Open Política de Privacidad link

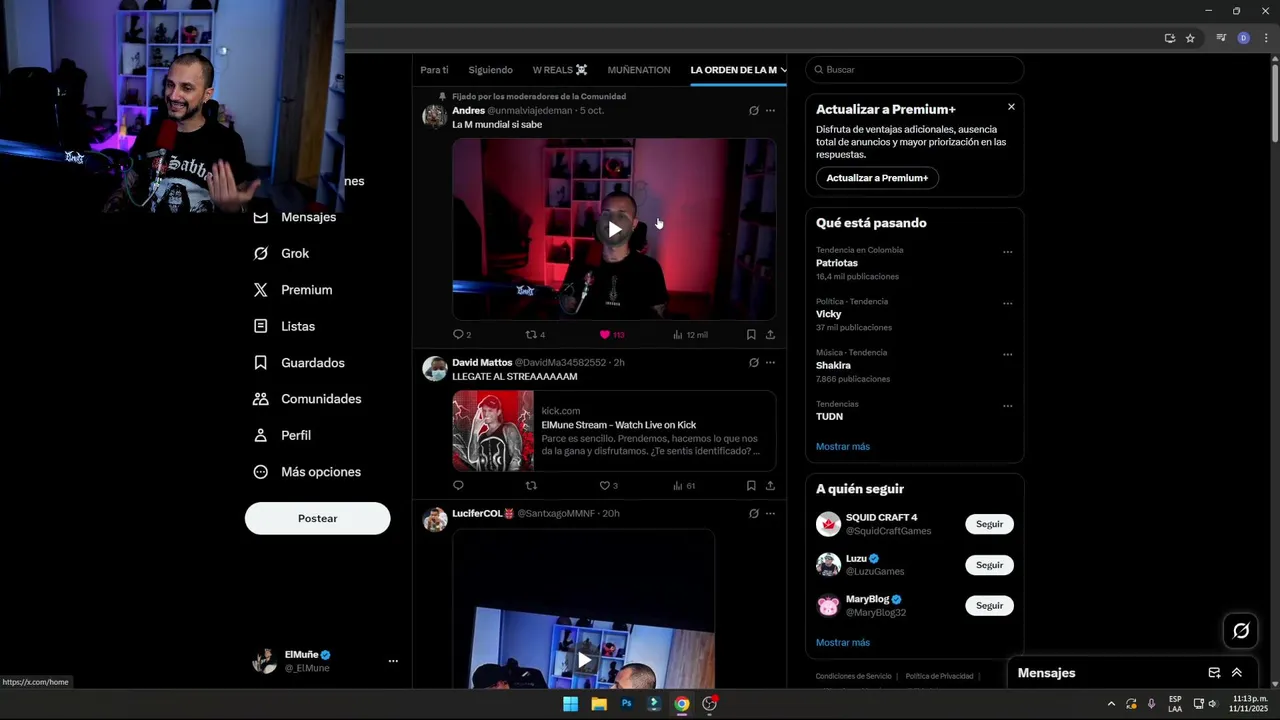coord(939,677)
